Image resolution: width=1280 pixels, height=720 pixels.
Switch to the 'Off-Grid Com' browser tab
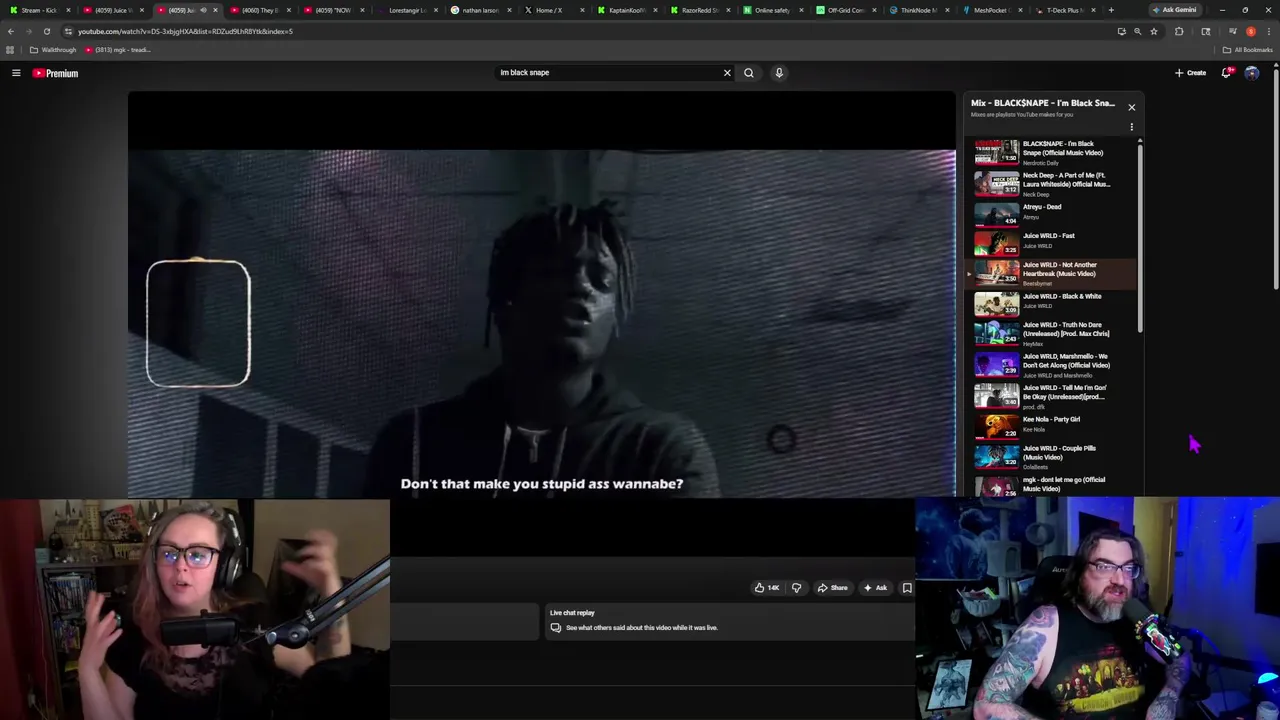[845, 10]
